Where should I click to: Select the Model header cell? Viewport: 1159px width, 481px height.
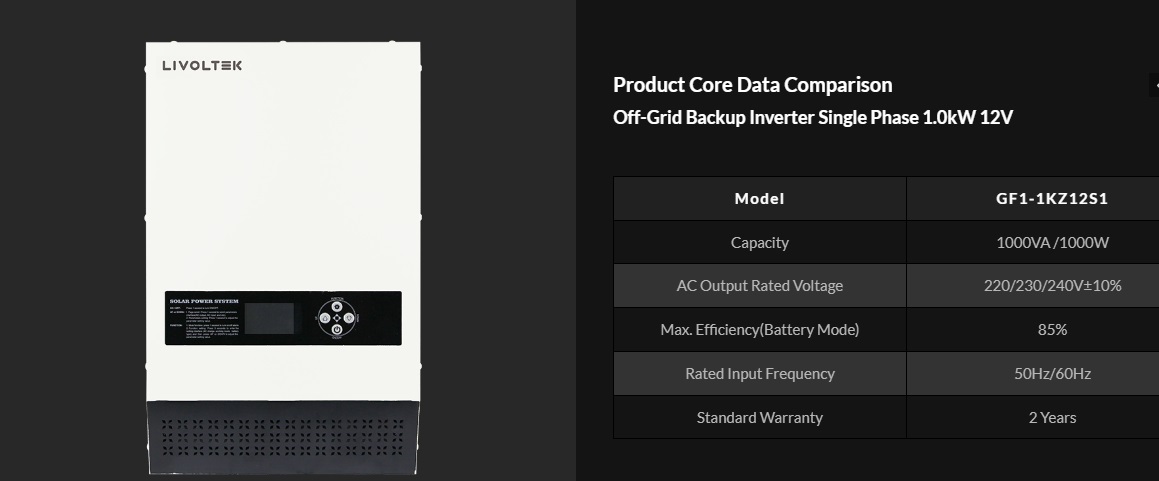coord(759,199)
